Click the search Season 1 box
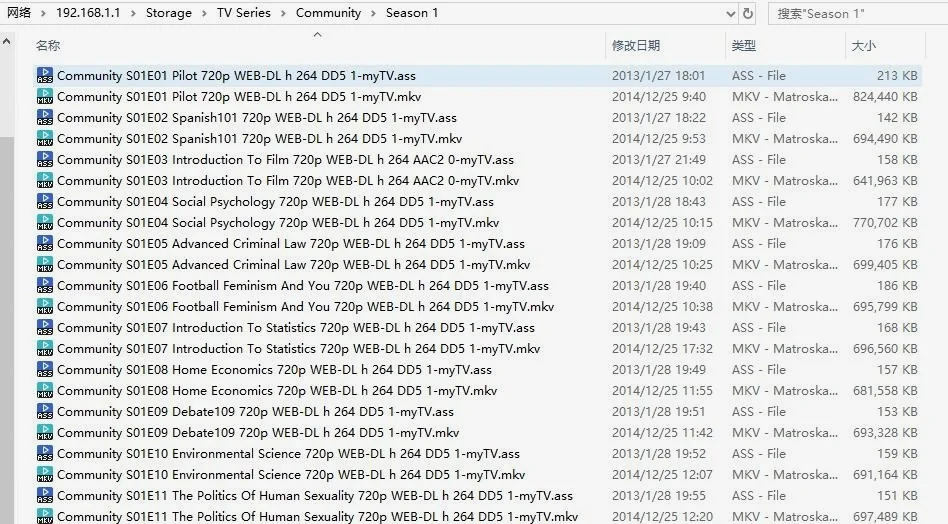948x524 pixels. coord(857,13)
